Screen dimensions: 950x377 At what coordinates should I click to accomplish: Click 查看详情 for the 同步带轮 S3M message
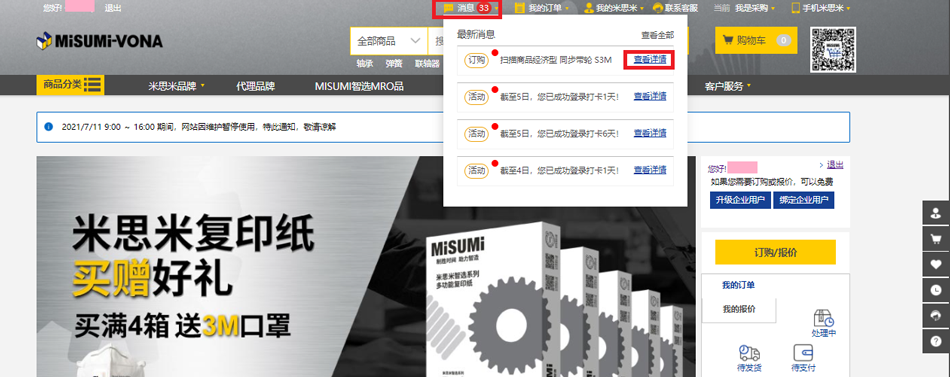click(x=650, y=59)
